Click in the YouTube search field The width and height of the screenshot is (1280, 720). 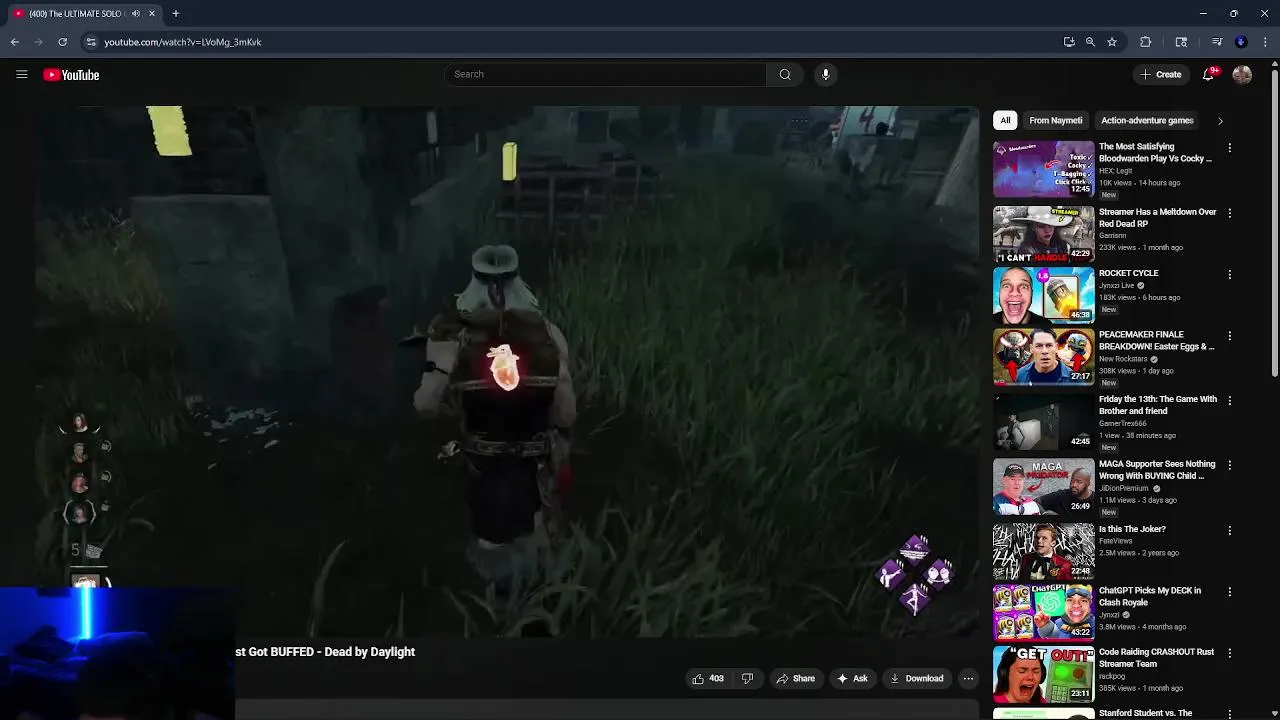click(x=605, y=74)
